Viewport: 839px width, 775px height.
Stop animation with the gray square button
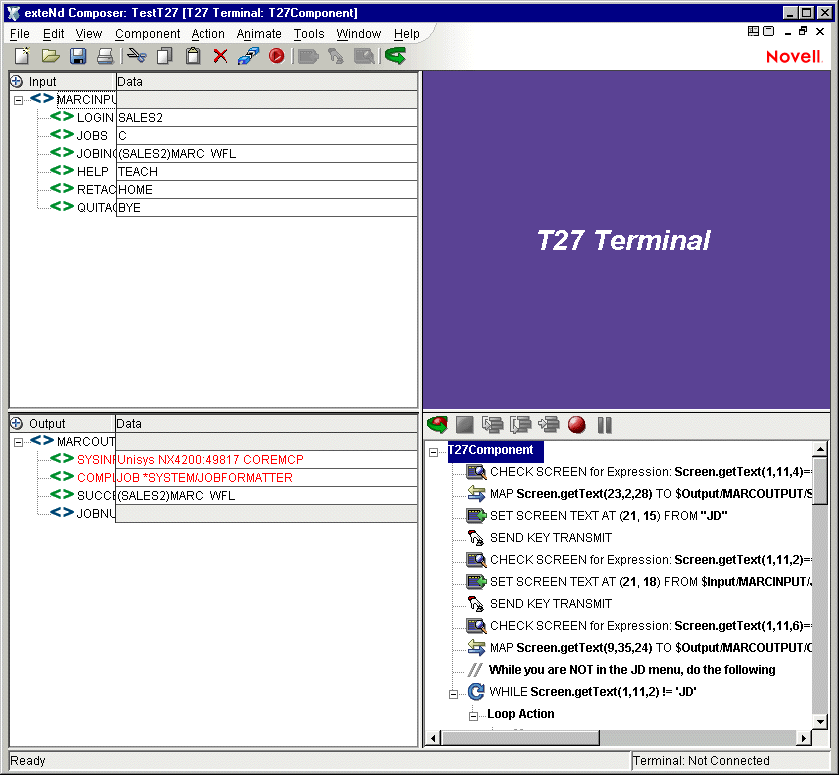coord(464,425)
